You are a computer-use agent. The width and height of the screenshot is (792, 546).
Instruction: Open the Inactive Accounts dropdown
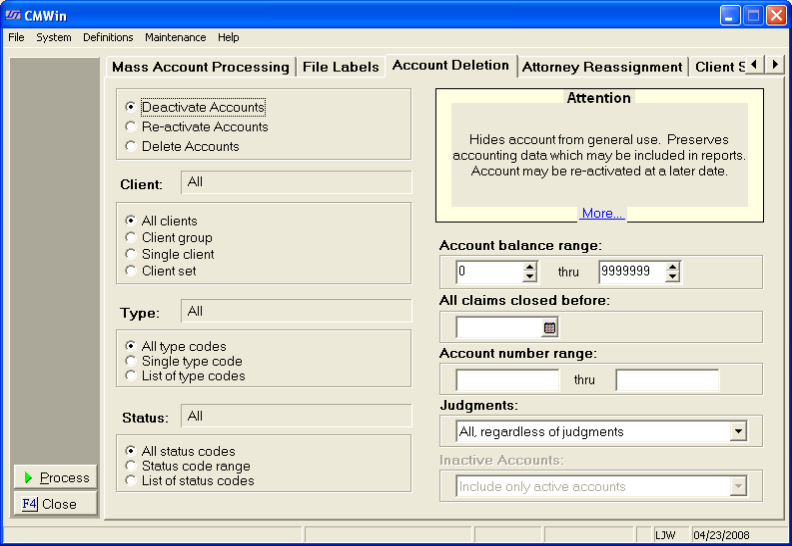pyautogui.click(x=738, y=487)
